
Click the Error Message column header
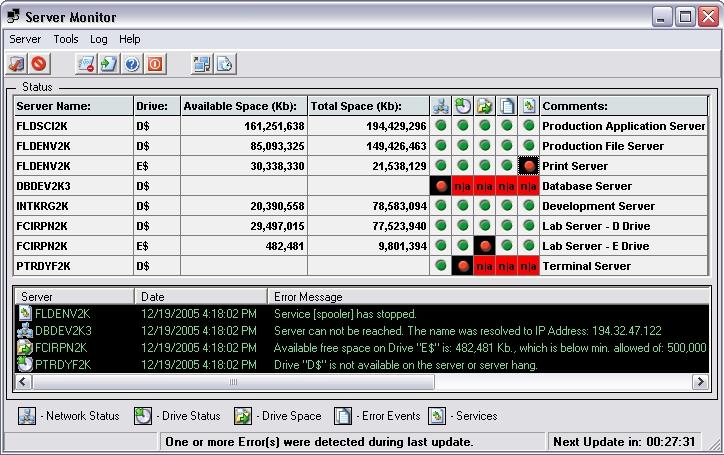(308, 297)
